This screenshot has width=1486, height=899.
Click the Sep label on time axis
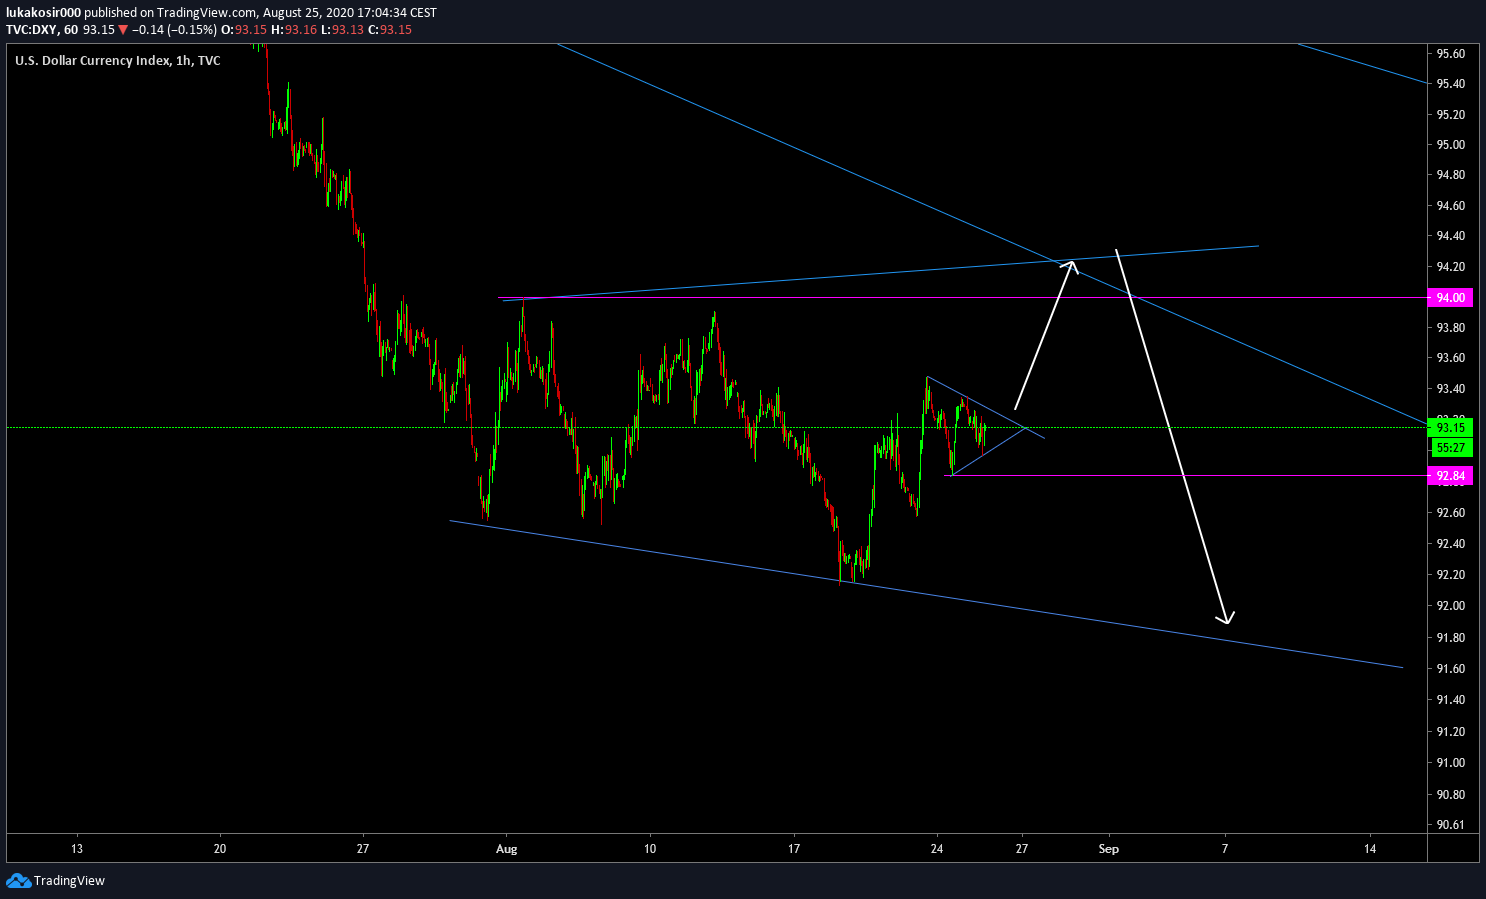[1109, 849]
